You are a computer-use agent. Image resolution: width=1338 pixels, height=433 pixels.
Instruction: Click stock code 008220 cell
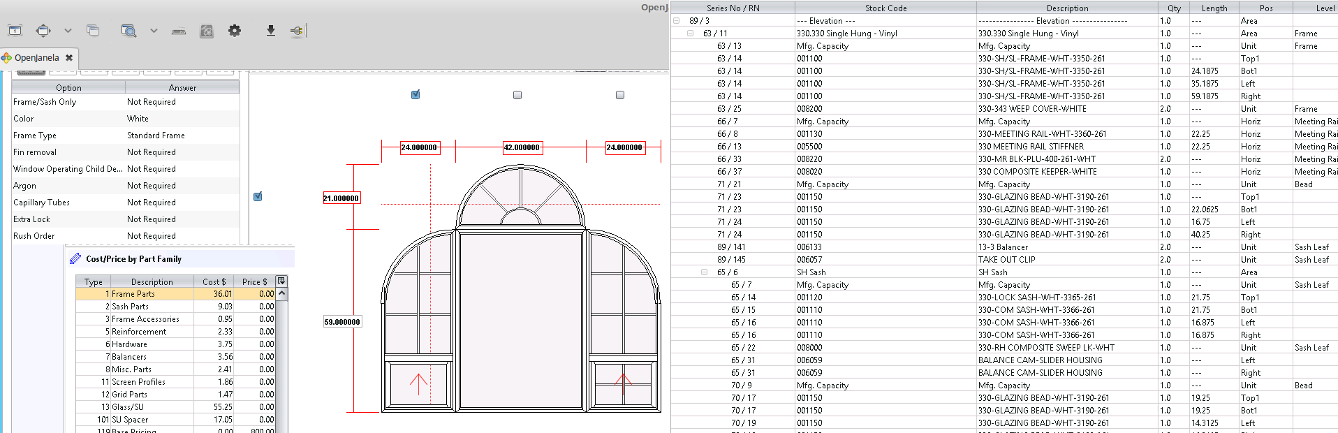tap(884, 158)
